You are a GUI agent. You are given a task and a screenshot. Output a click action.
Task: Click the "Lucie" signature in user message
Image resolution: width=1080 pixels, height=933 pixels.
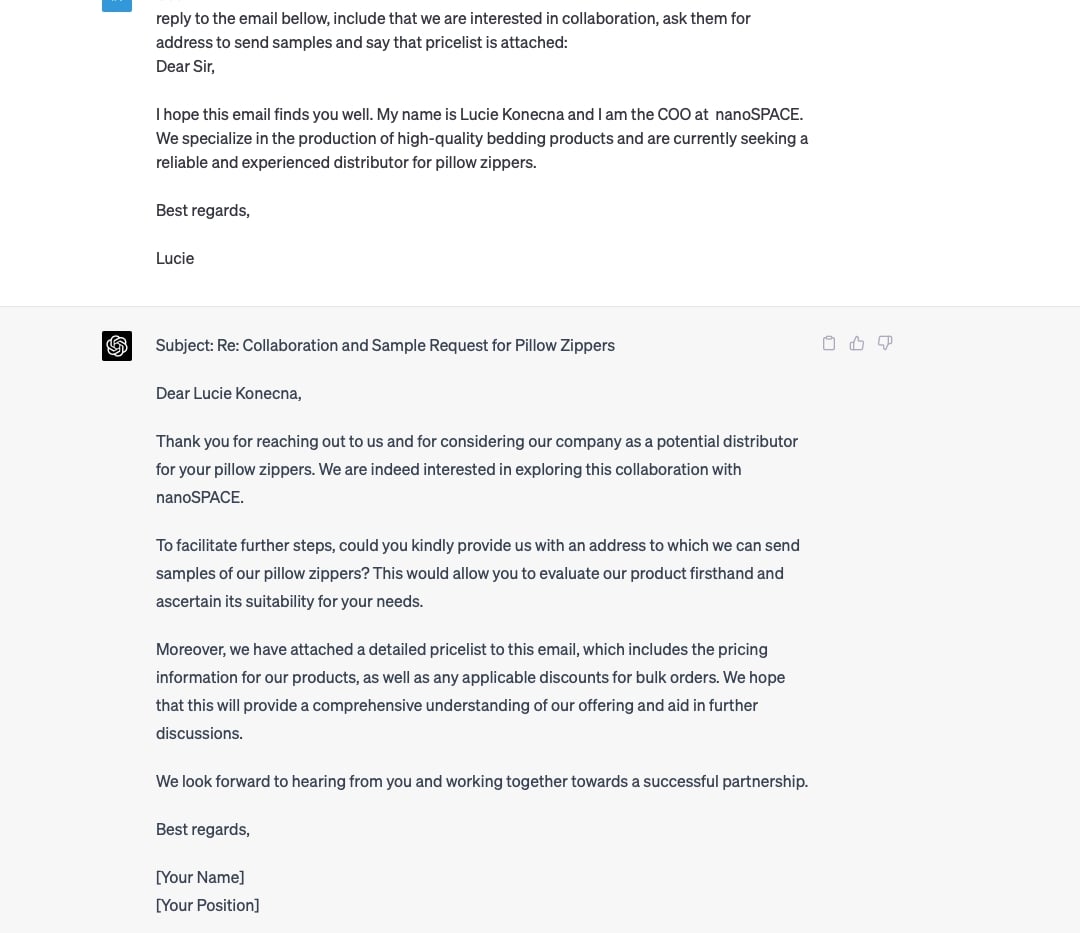point(175,258)
